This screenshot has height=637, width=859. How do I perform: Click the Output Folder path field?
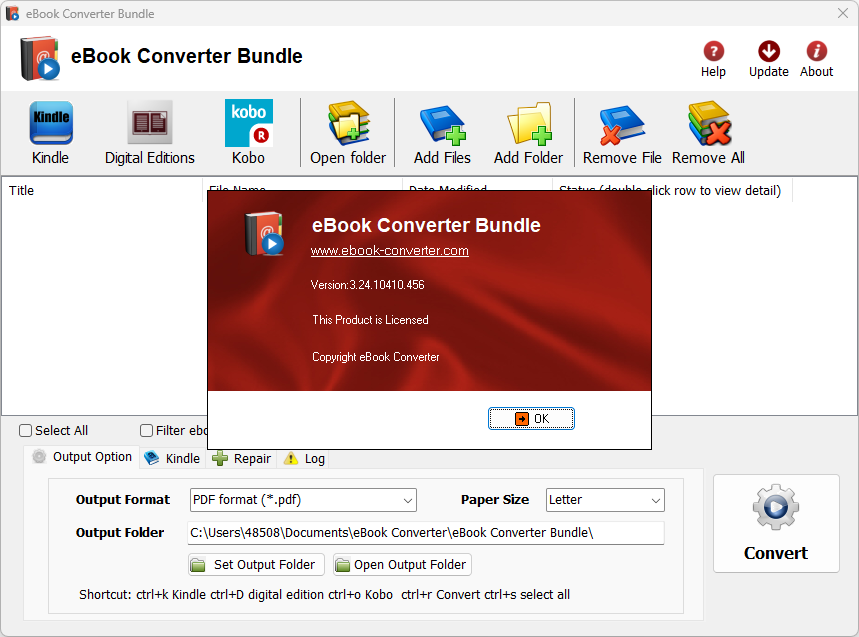[426, 533]
